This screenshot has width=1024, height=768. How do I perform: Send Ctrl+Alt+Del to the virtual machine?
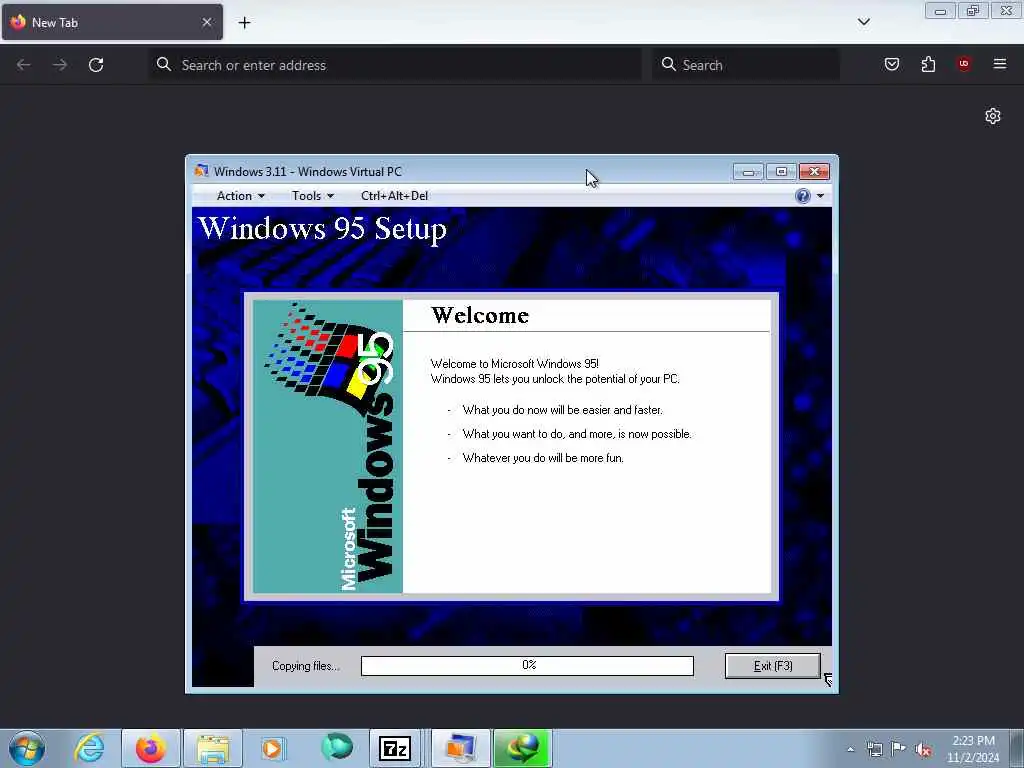pyautogui.click(x=394, y=196)
